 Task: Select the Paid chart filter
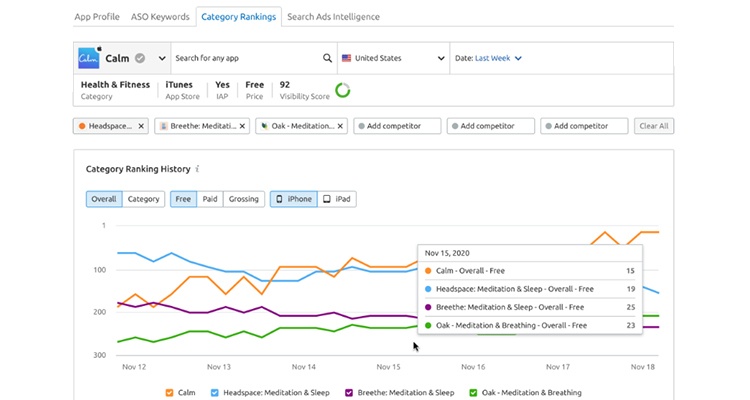210,199
